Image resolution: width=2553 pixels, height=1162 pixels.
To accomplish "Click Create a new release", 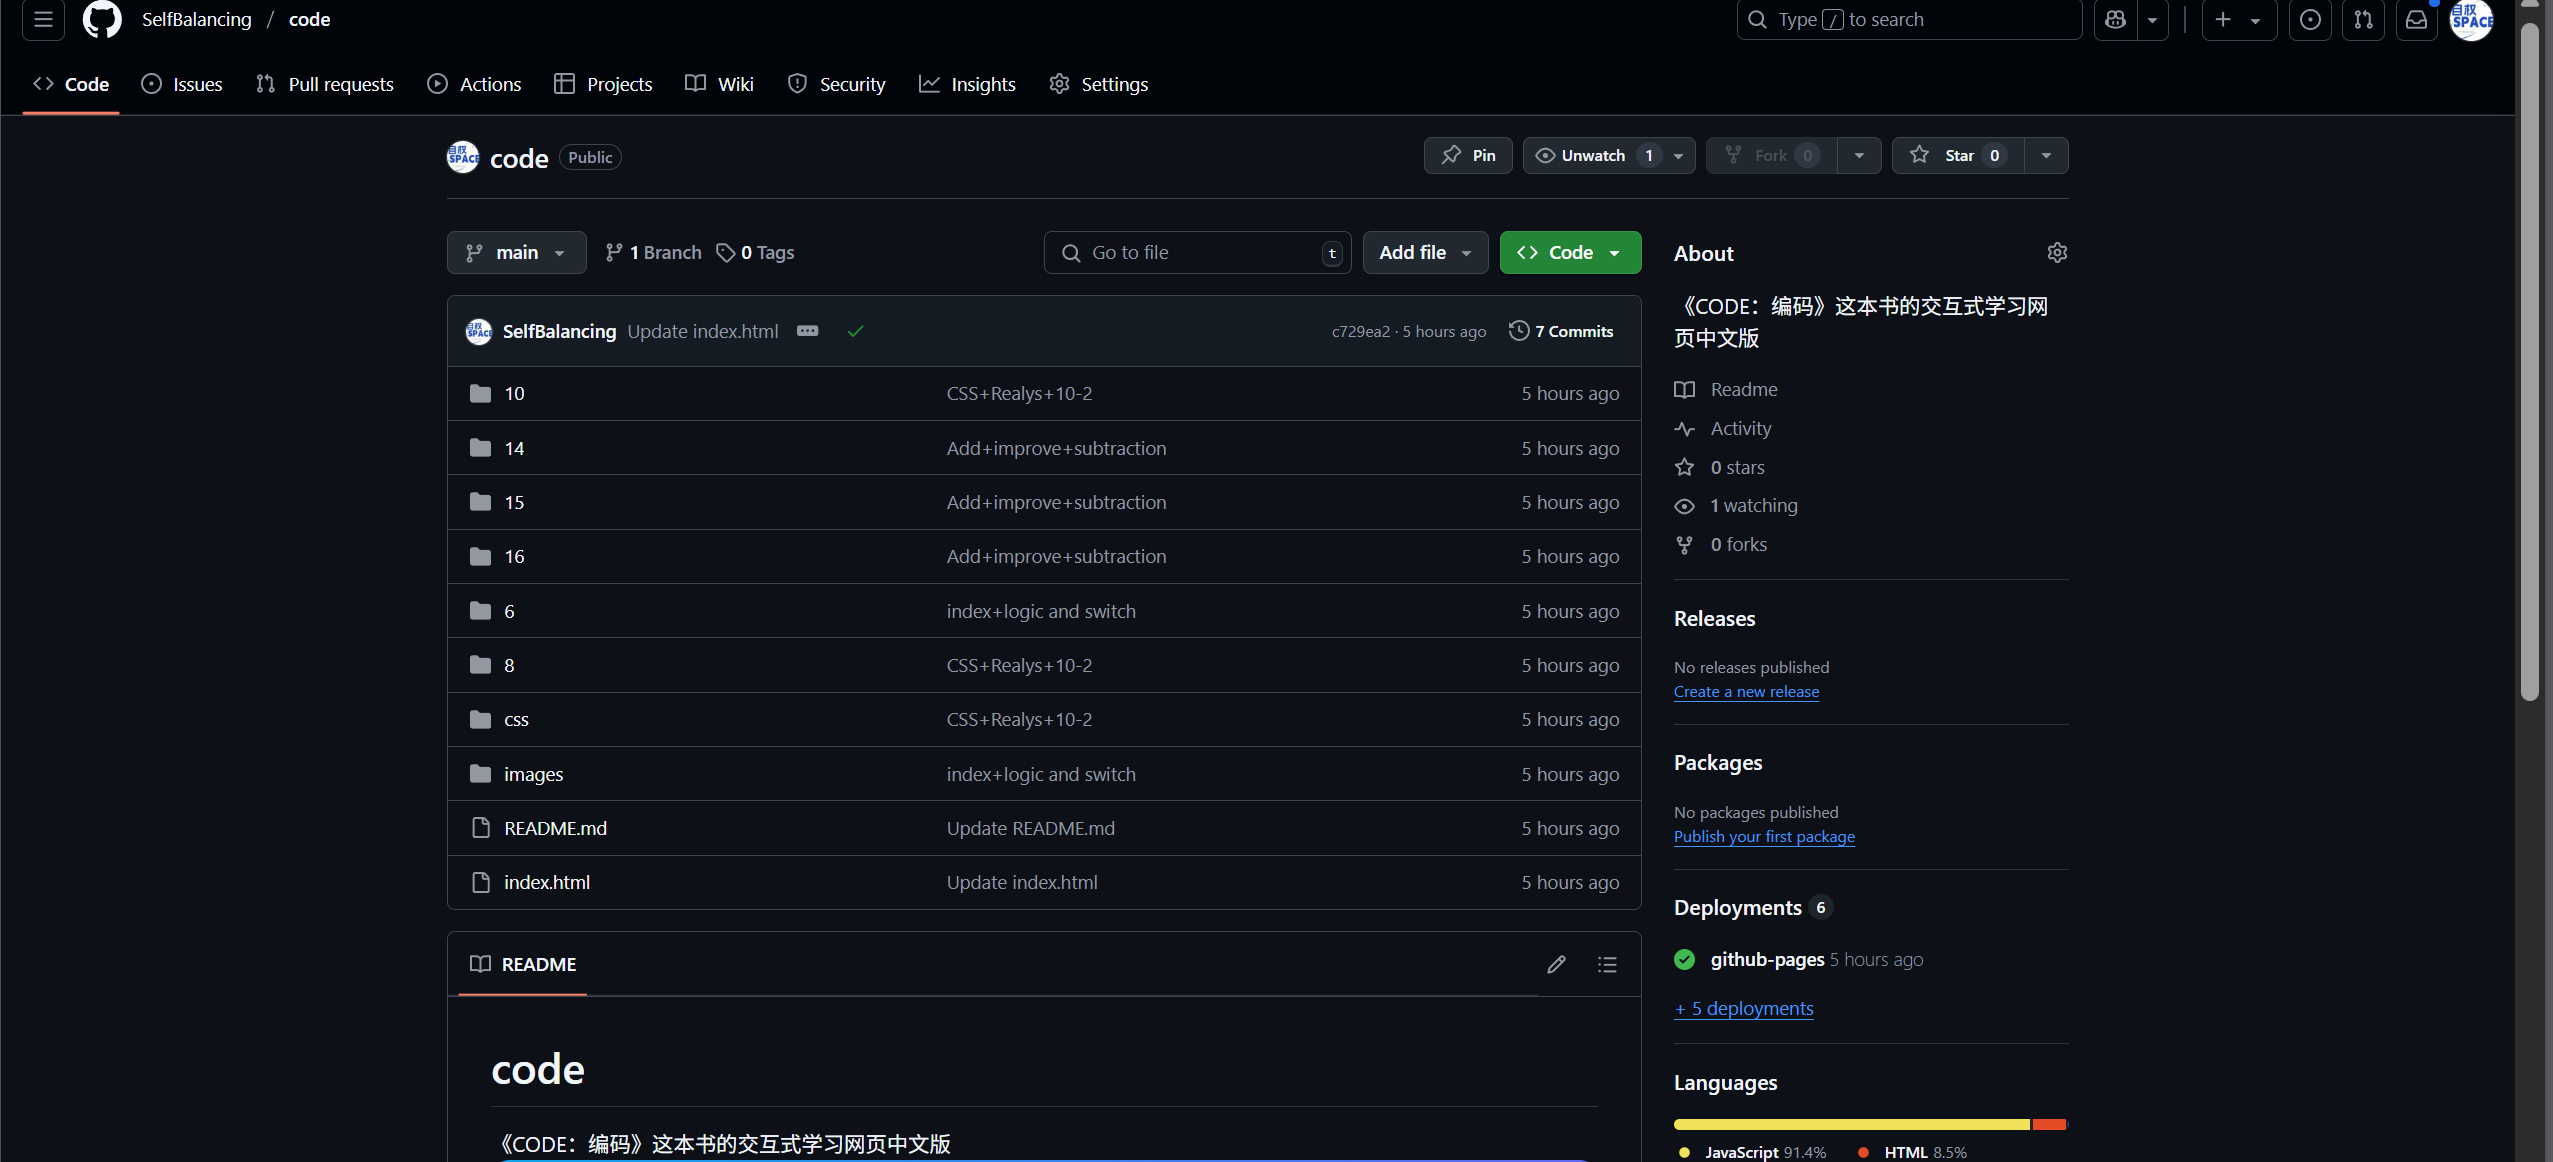I will [x=1746, y=691].
